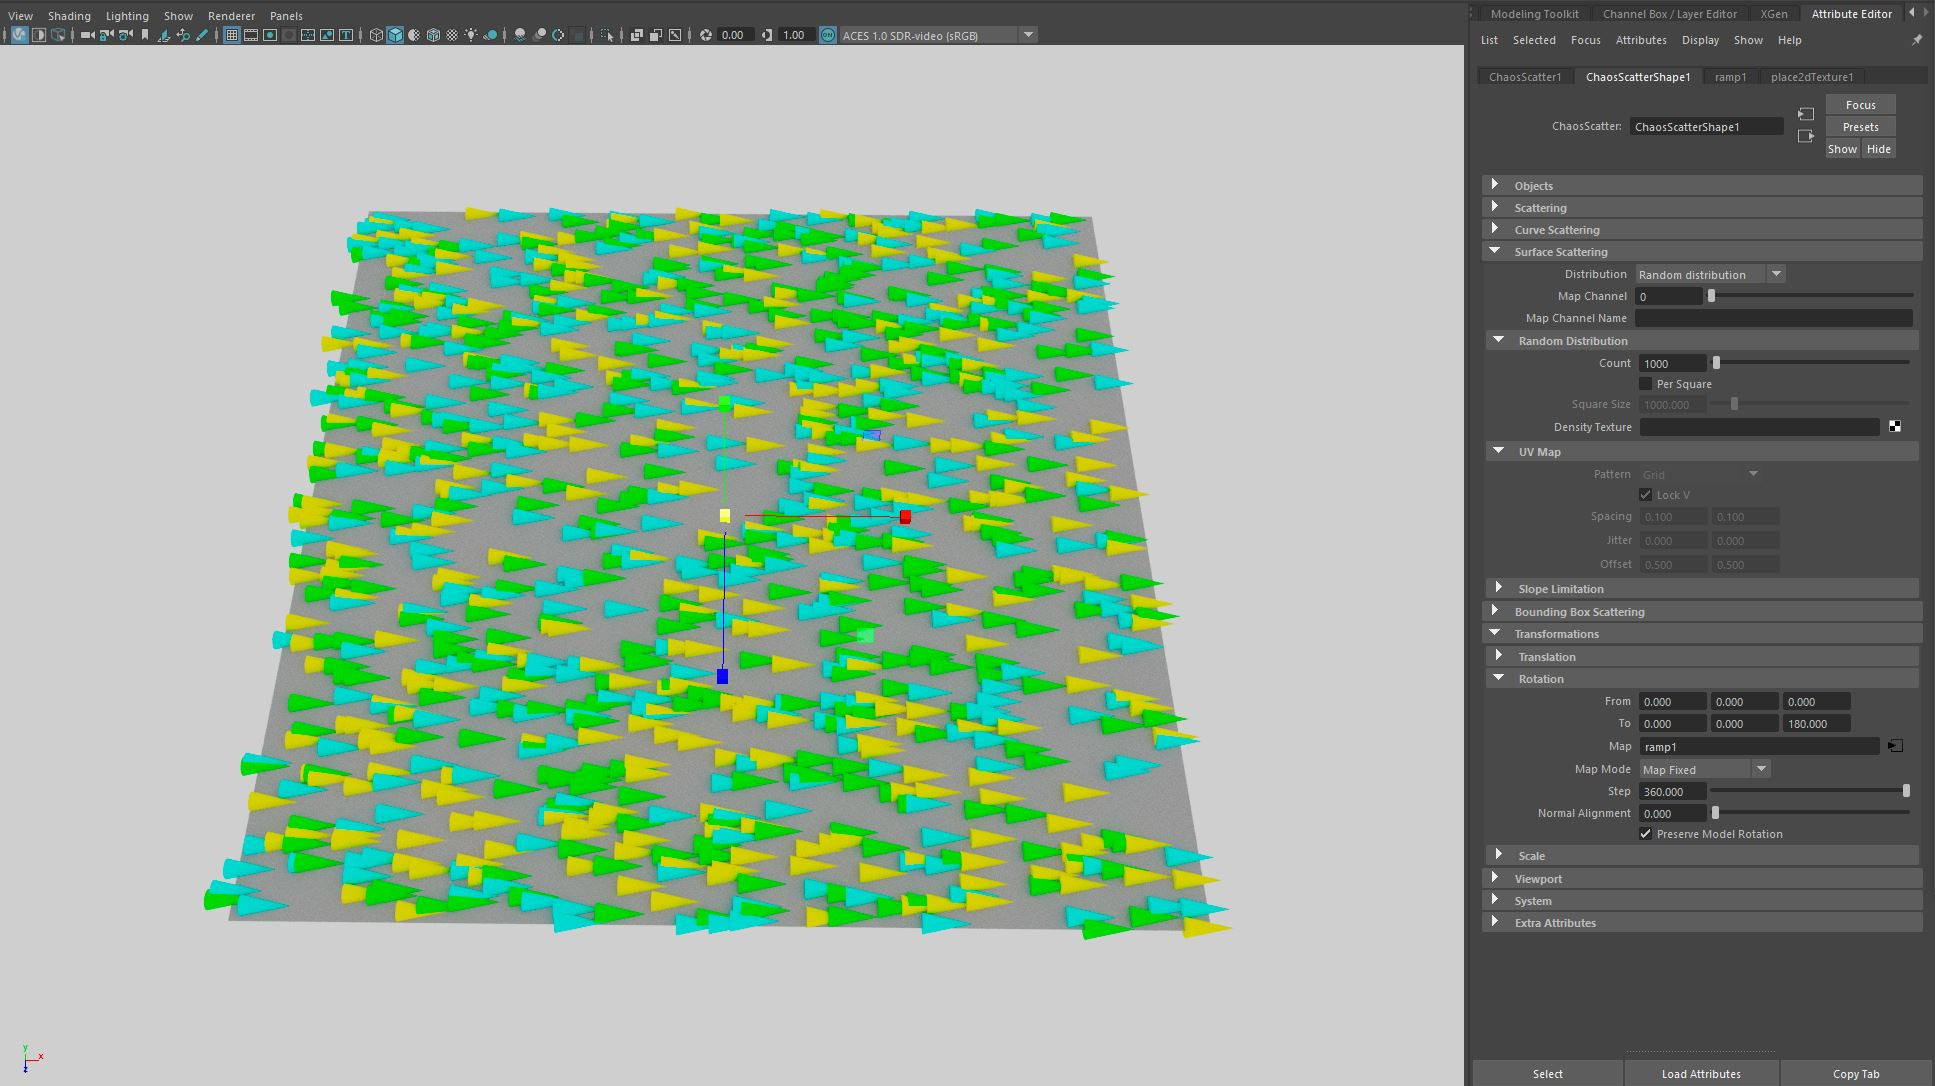The width and height of the screenshot is (1935, 1086).
Task: Open the ACES 1.0 SDR-video view transform dropdown
Action: [1027, 35]
